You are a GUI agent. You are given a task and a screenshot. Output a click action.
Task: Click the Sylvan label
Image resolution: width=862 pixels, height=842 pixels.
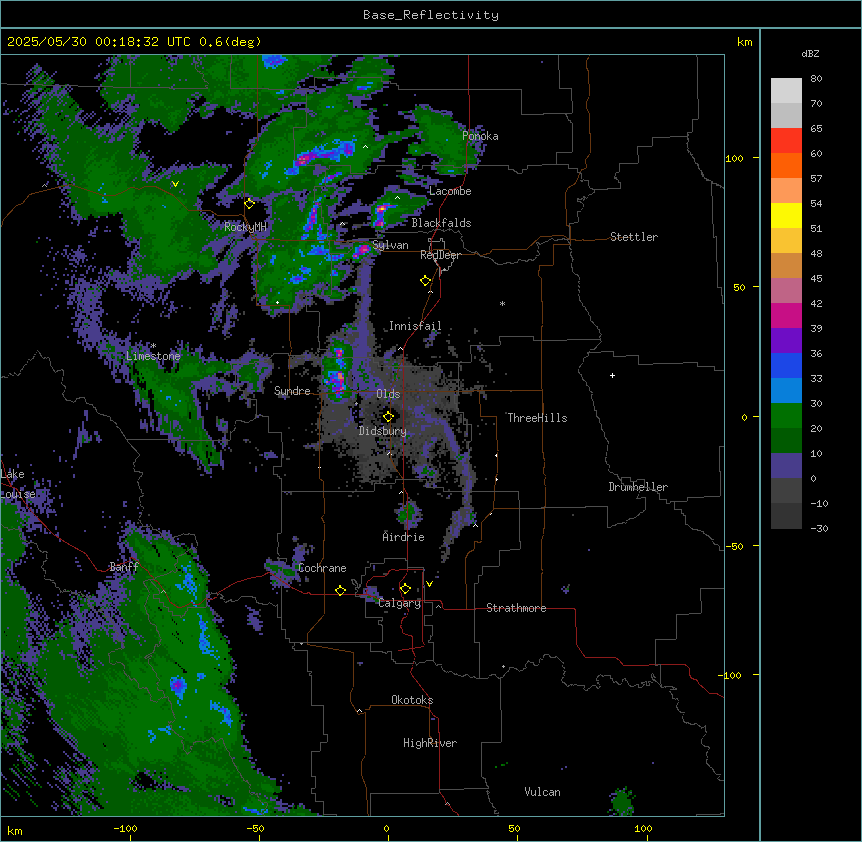click(390, 245)
